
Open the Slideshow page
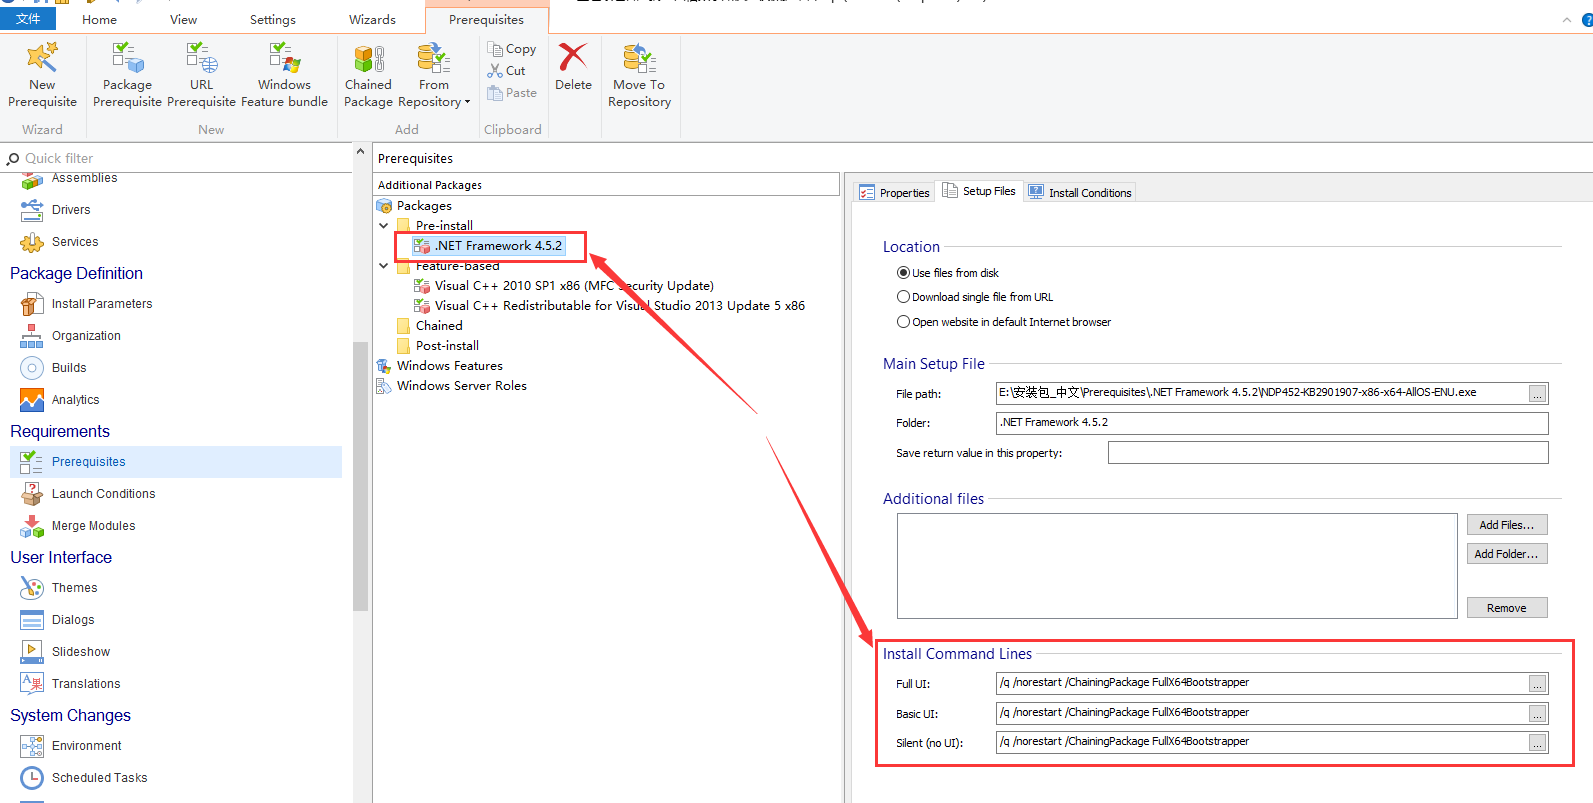[81, 652]
